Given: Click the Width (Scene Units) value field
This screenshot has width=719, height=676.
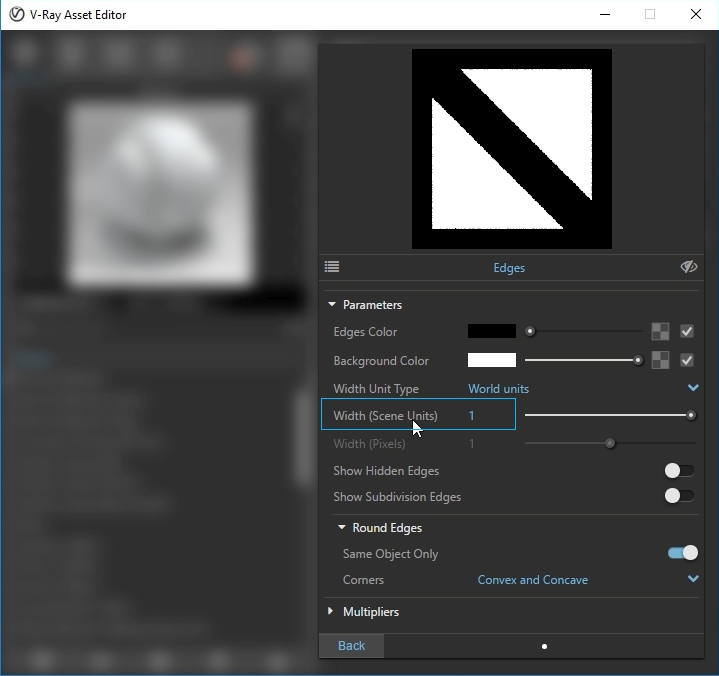Looking at the screenshot, I should pos(490,415).
